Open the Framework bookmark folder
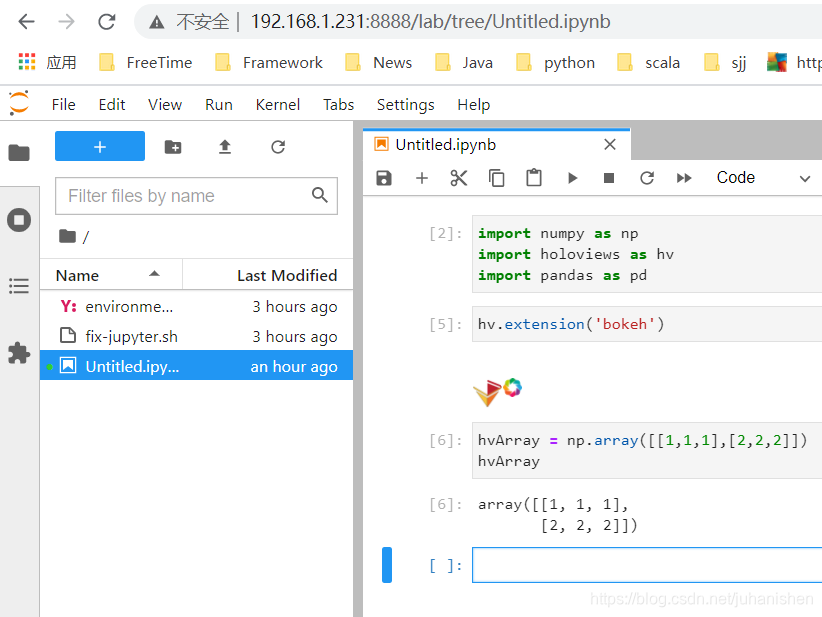The width and height of the screenshot is (822, 617). point(269,62)
